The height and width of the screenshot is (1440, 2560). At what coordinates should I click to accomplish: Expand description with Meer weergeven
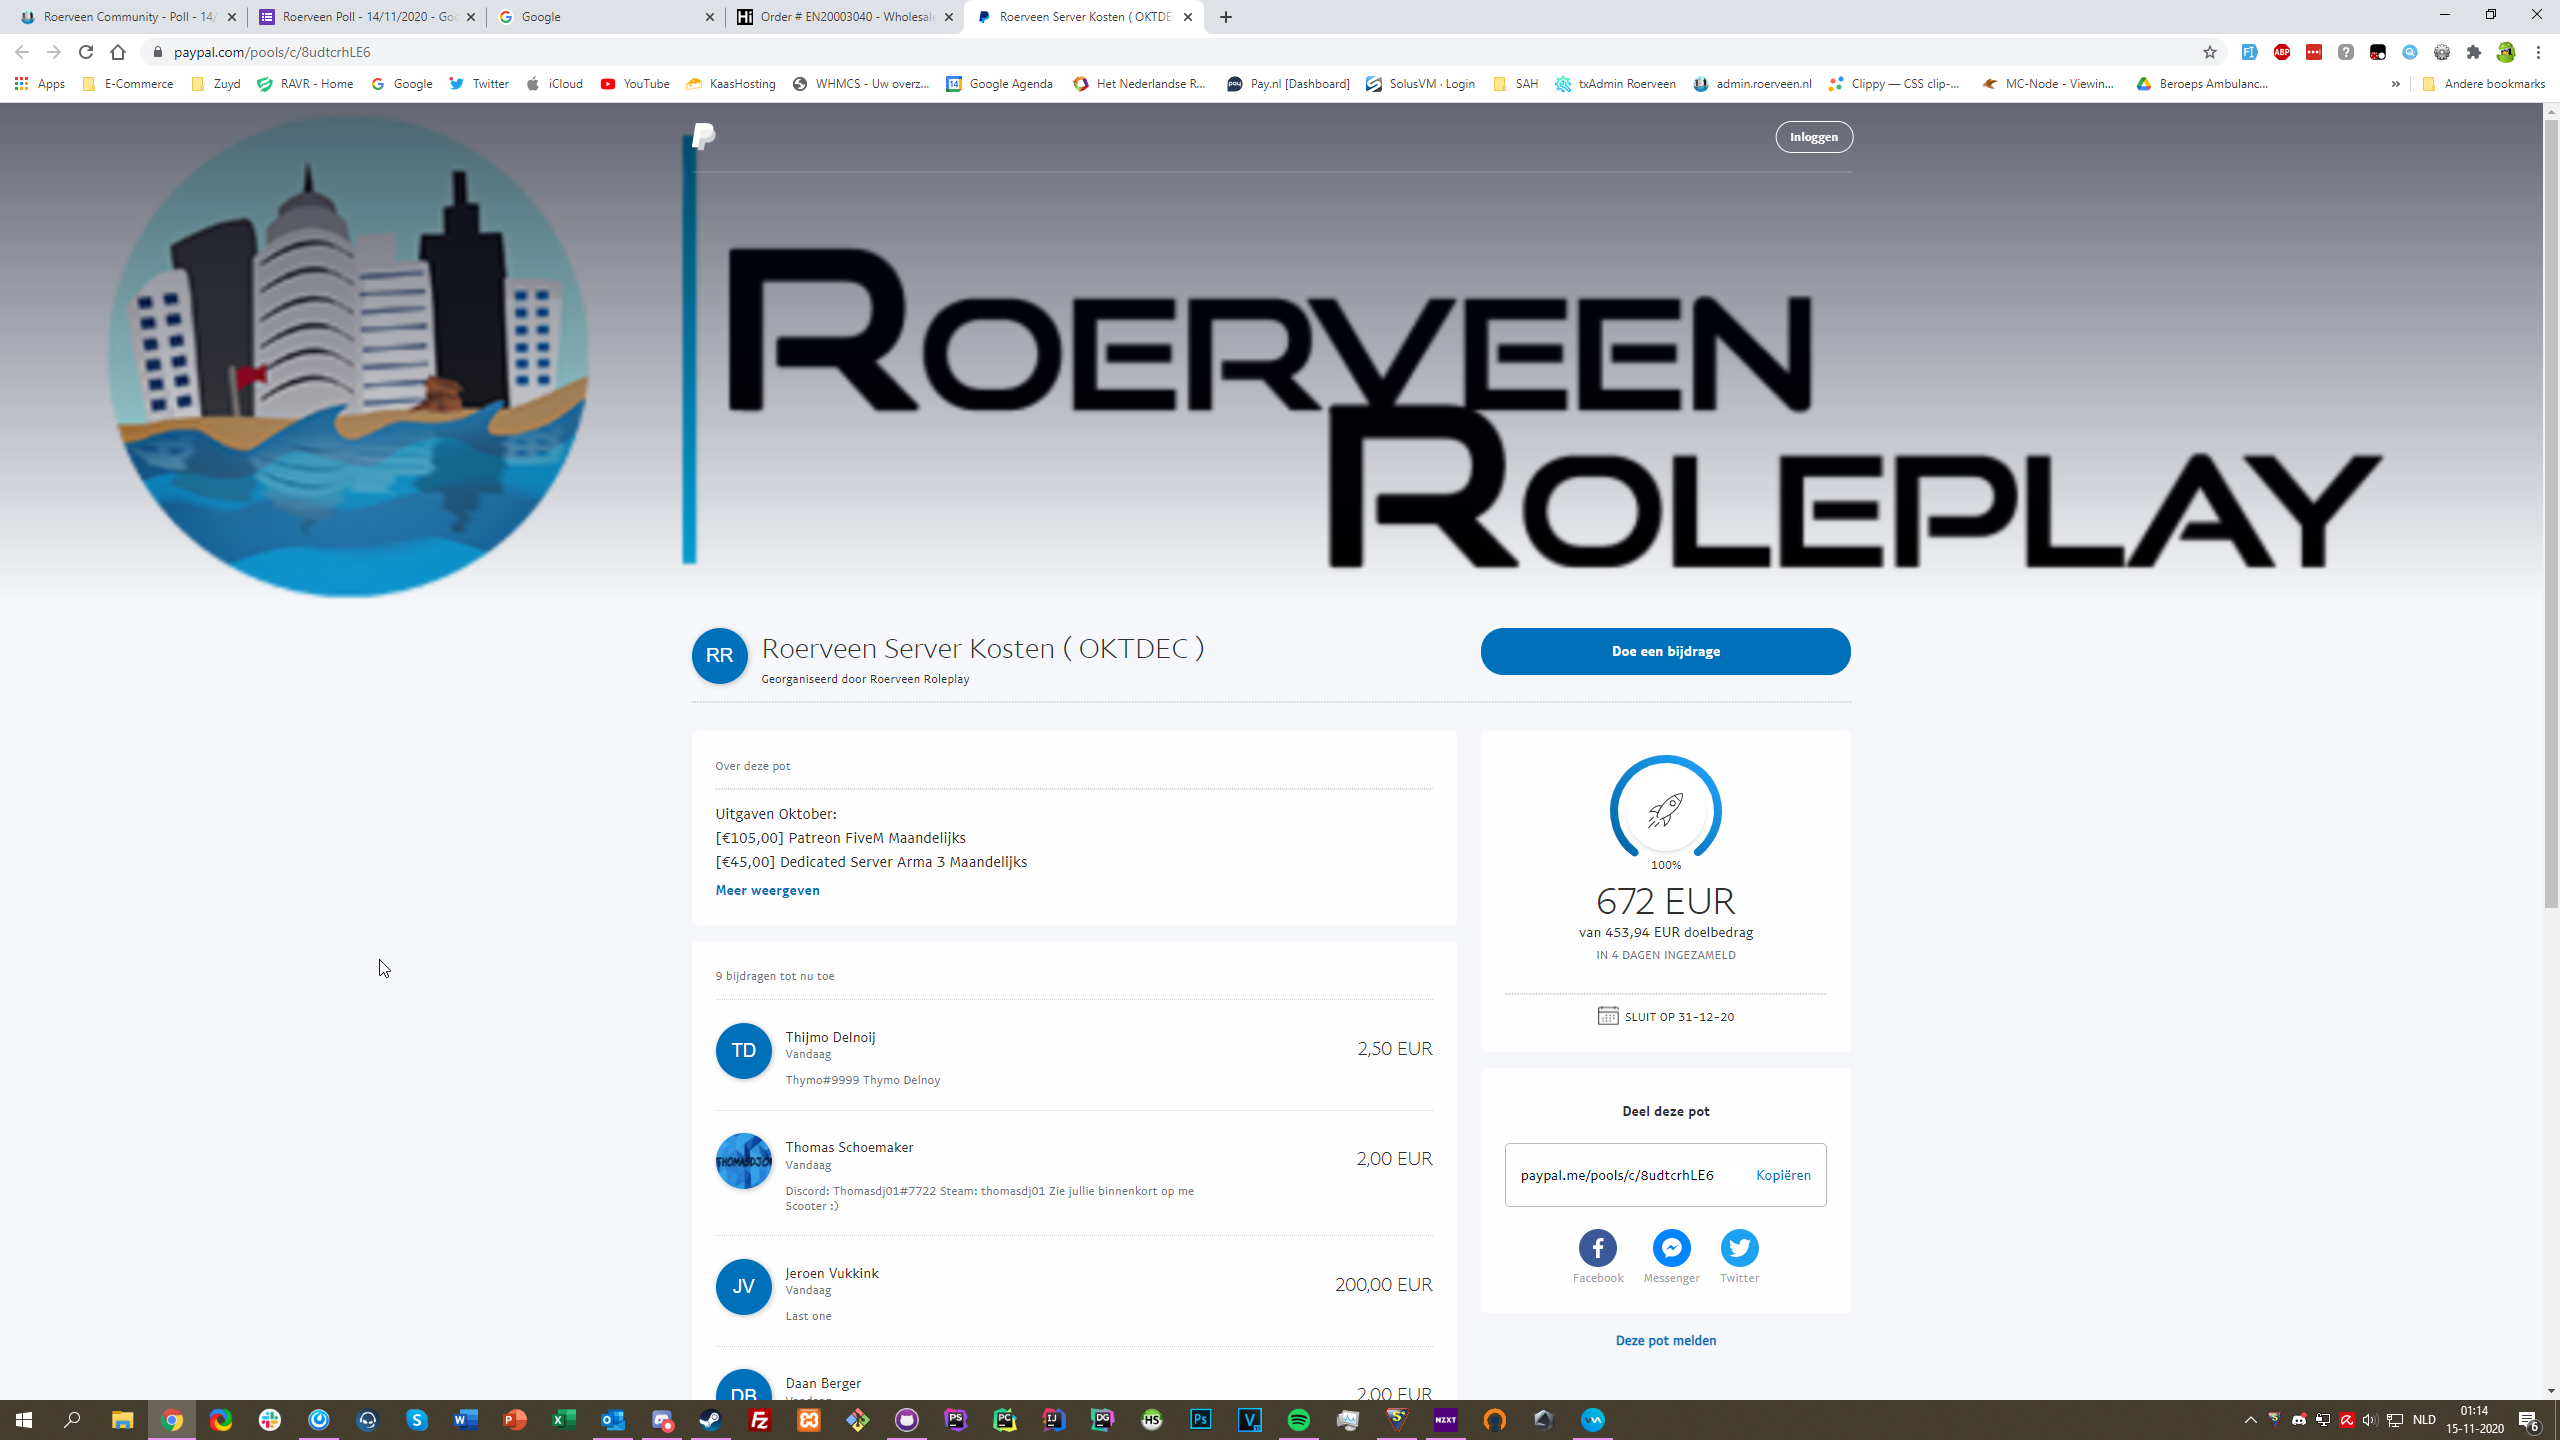[767, 890]
